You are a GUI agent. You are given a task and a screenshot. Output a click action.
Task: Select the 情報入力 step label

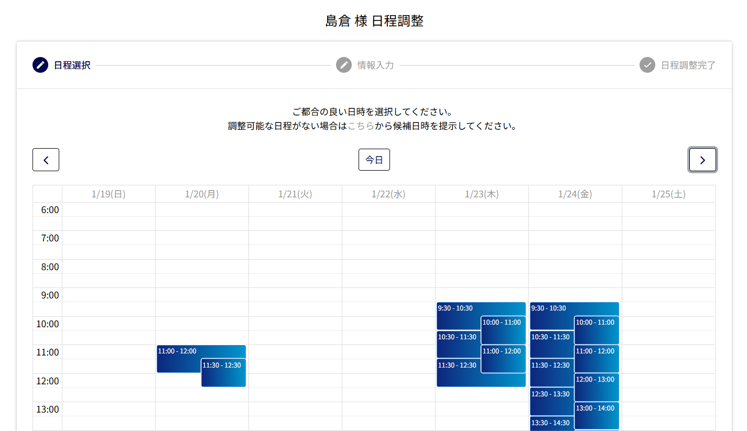[x=375, y=65]
